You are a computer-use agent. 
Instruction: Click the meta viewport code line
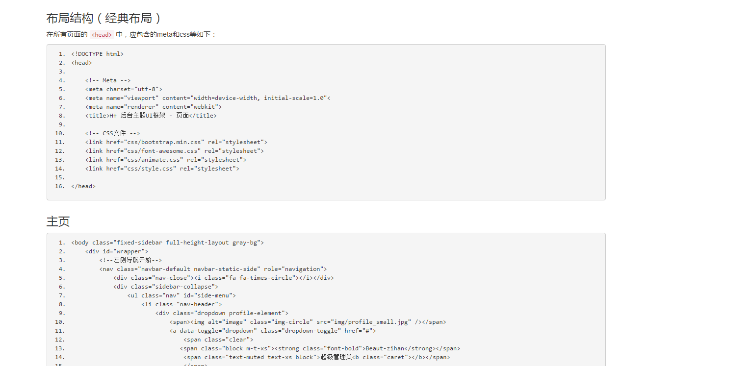pos(208,98)
